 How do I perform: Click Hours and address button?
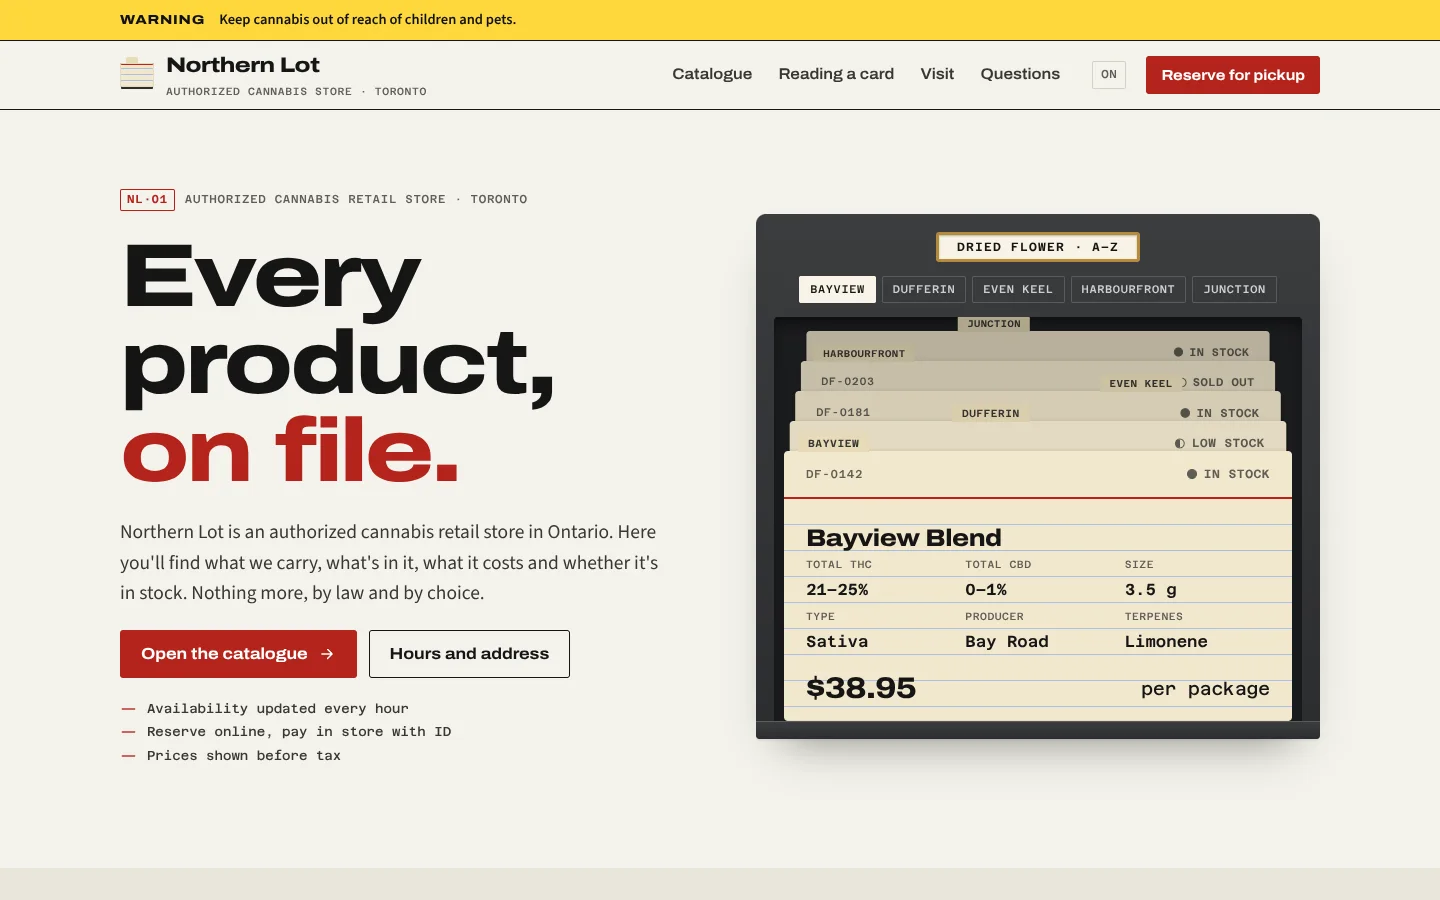(469, 654)
